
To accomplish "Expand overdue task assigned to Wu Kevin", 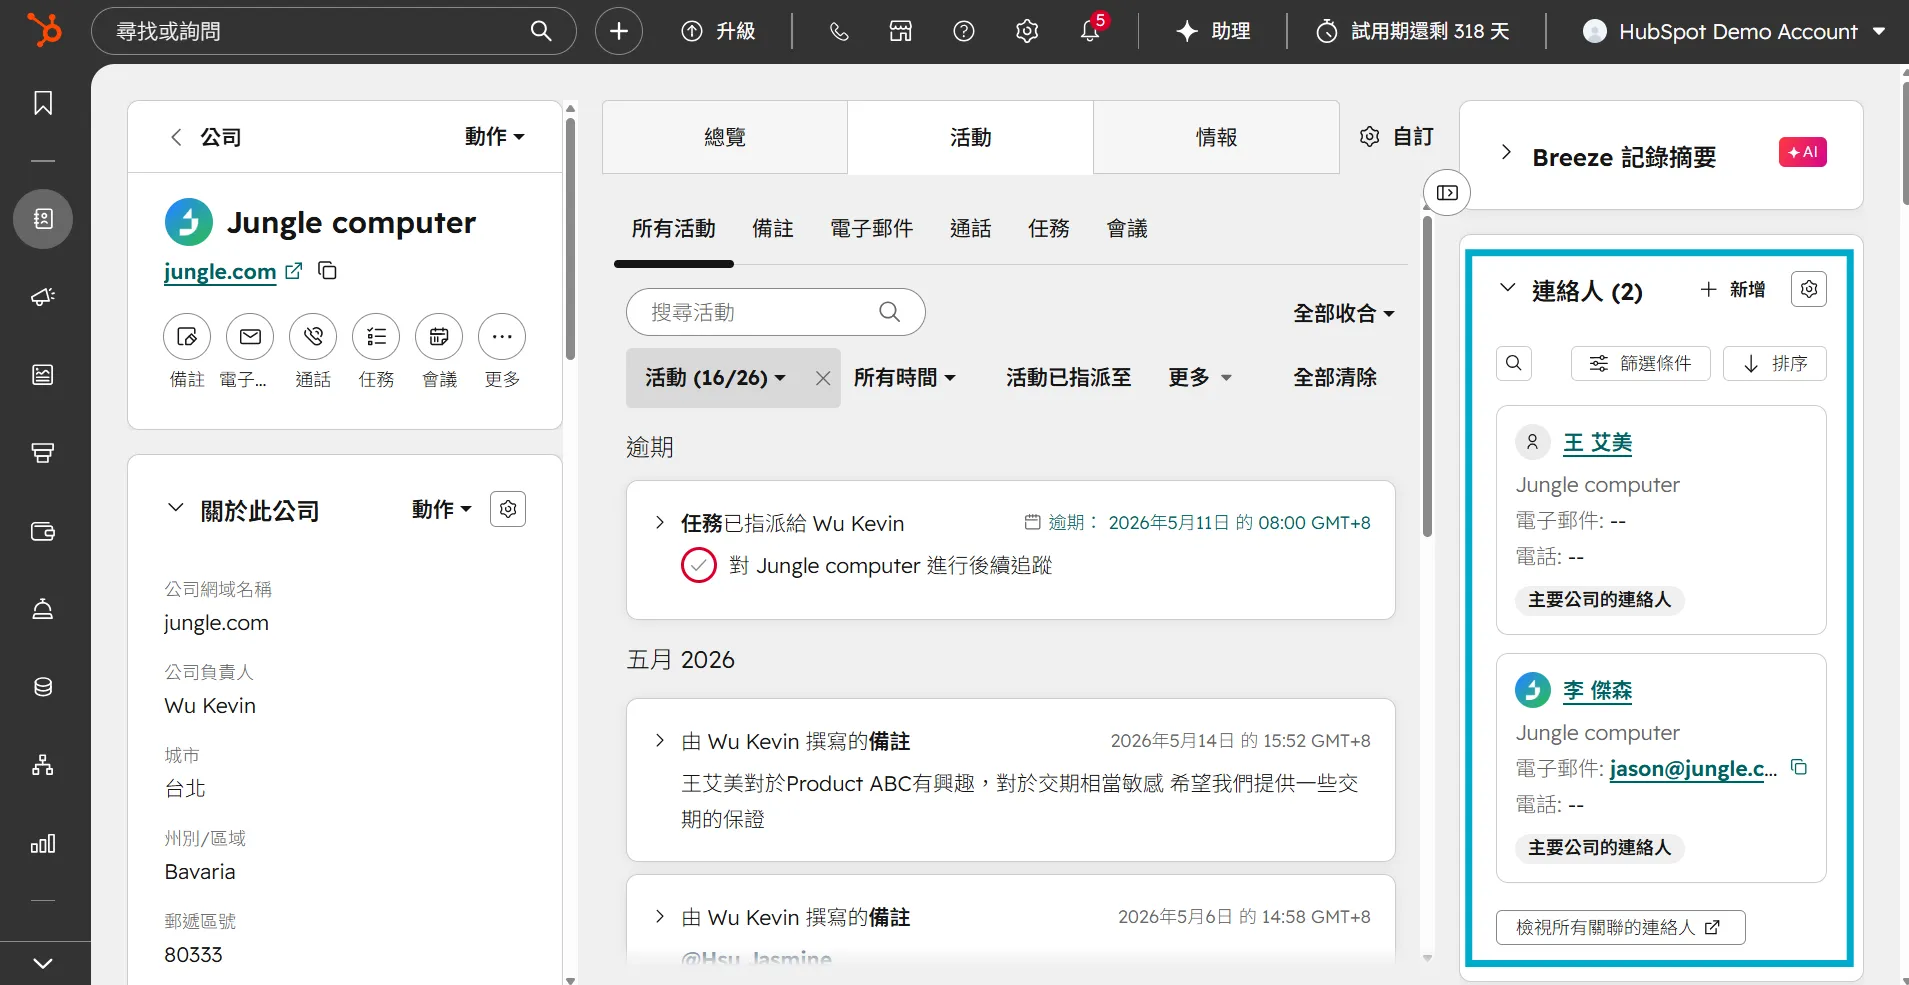I will tap(659, 522).
